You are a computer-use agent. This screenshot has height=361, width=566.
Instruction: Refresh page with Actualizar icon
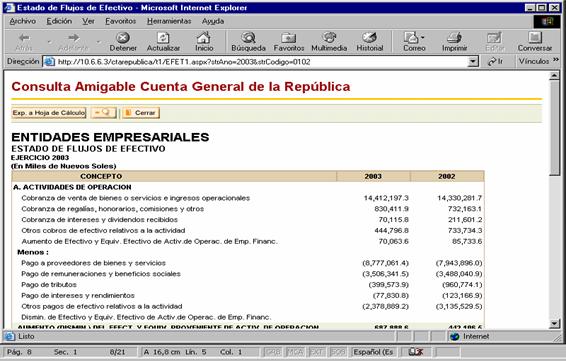163,42
